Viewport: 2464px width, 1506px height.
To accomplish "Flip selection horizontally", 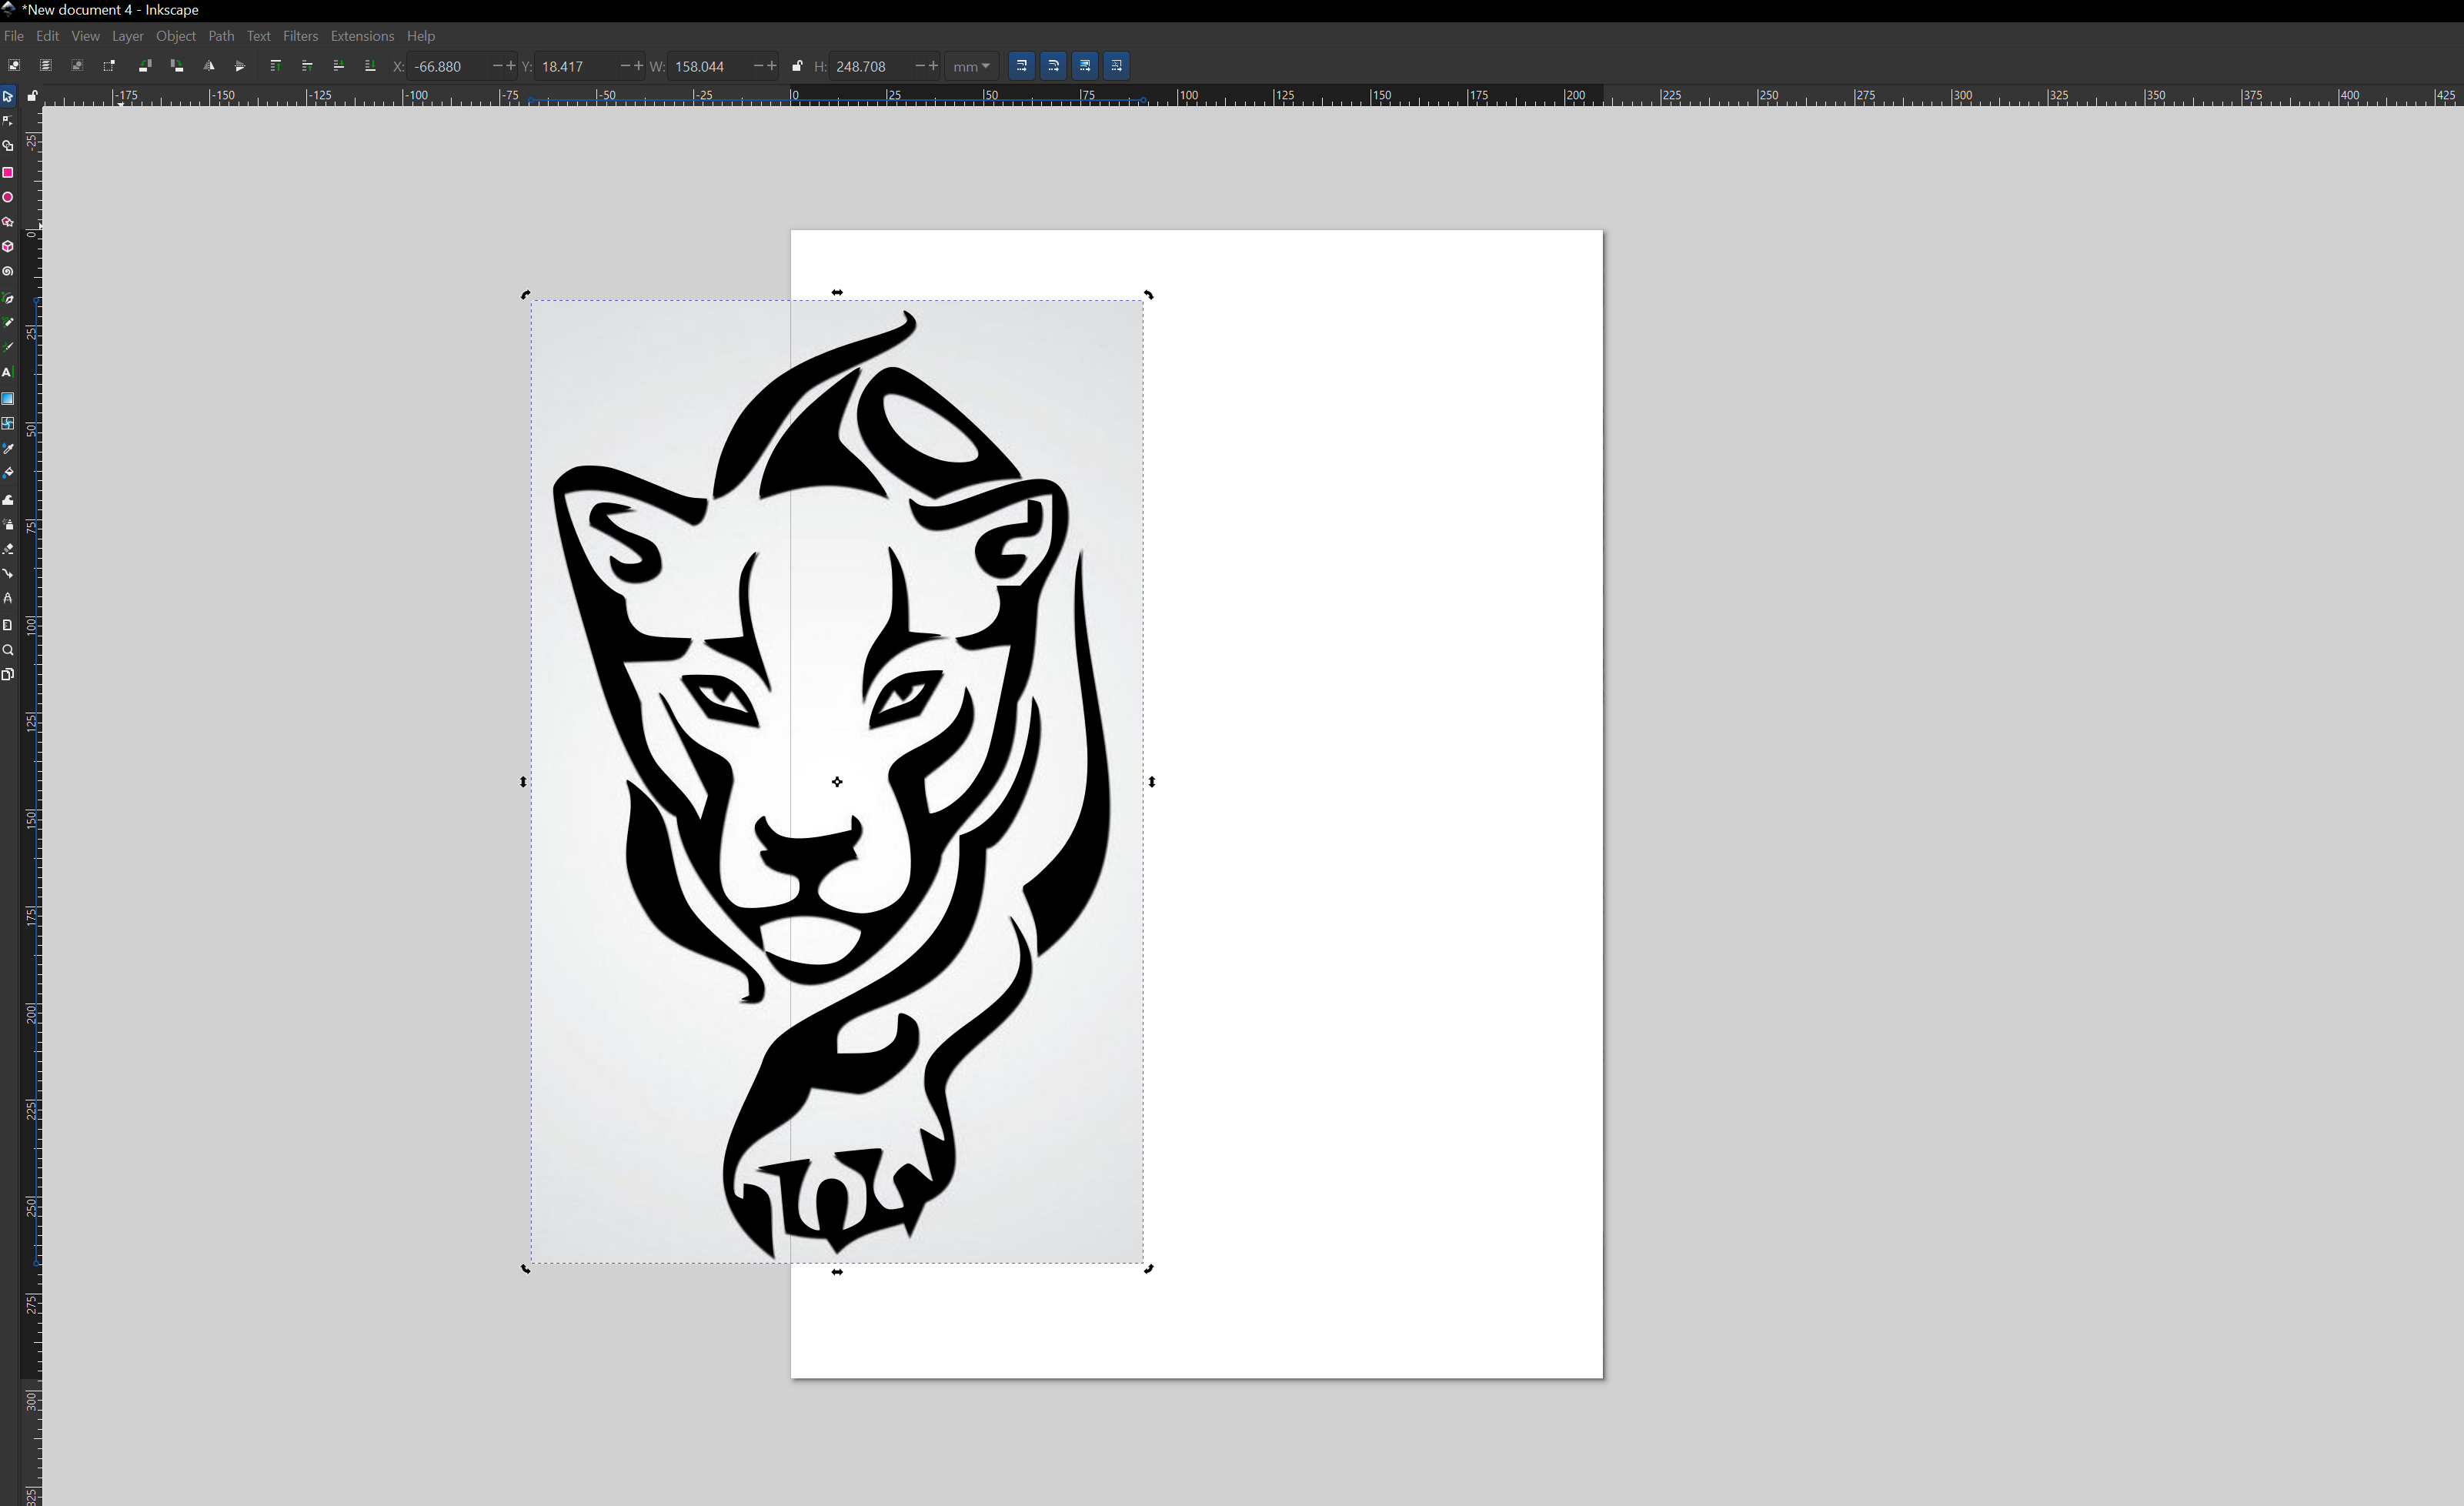I will [x=209, y=66].
